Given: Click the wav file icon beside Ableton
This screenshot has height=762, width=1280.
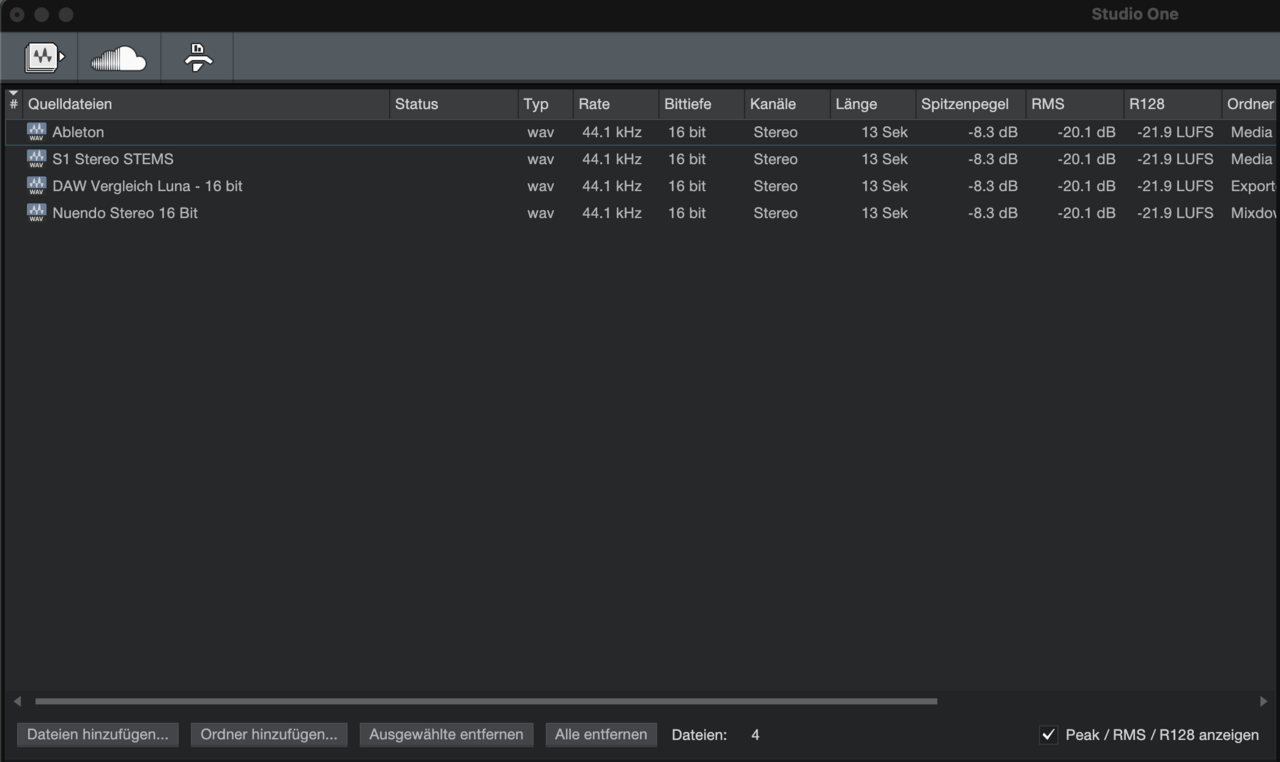Looking at the screenshot, I should [x=37, y=132].
